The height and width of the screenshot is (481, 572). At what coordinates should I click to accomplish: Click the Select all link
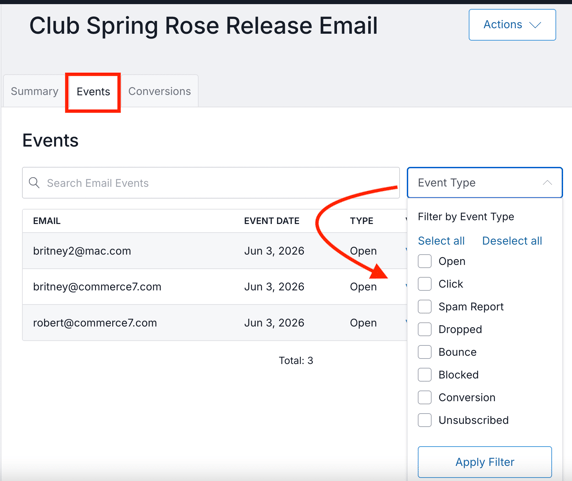click(x=441, y=241)
